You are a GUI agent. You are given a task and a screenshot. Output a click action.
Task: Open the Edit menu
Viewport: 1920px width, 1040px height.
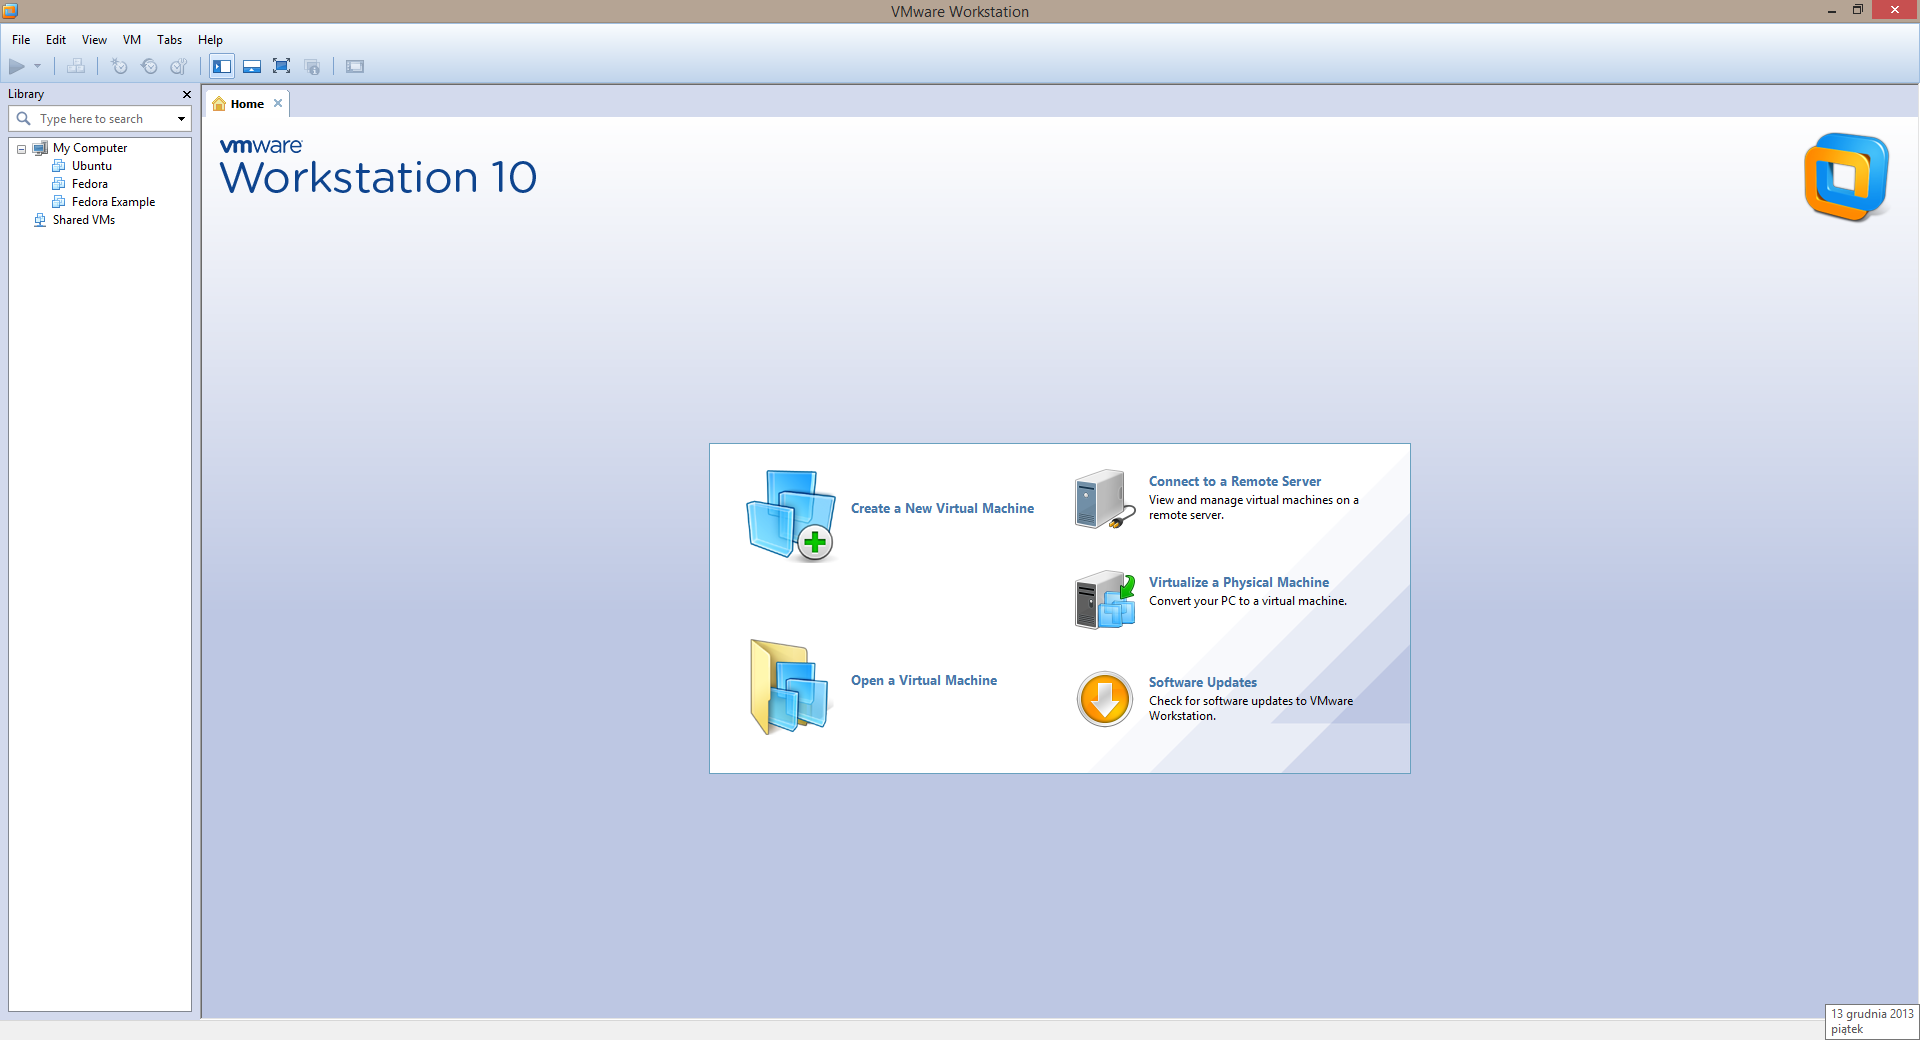click(x=56, y=40)
